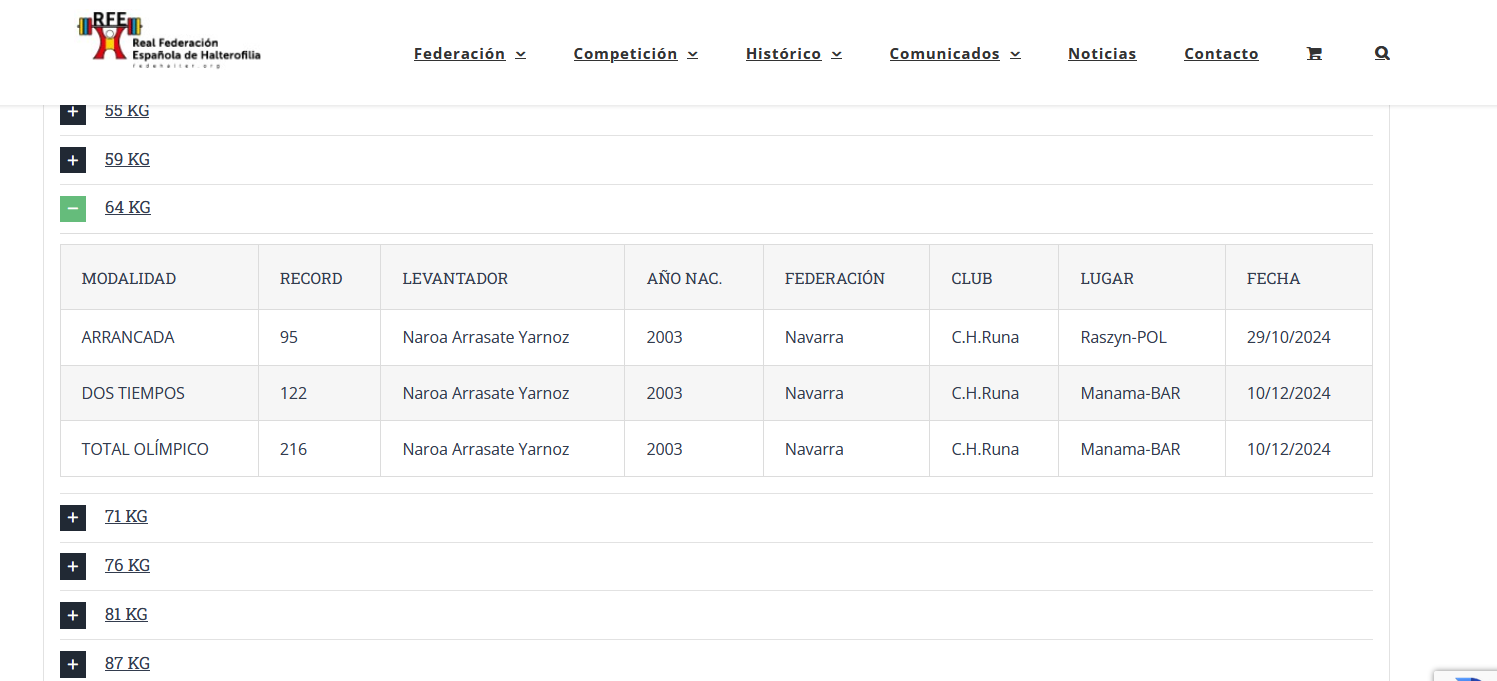Click plus icon beside 76 KG
The height and width of the screenshot is (681, 1497).
73,566
